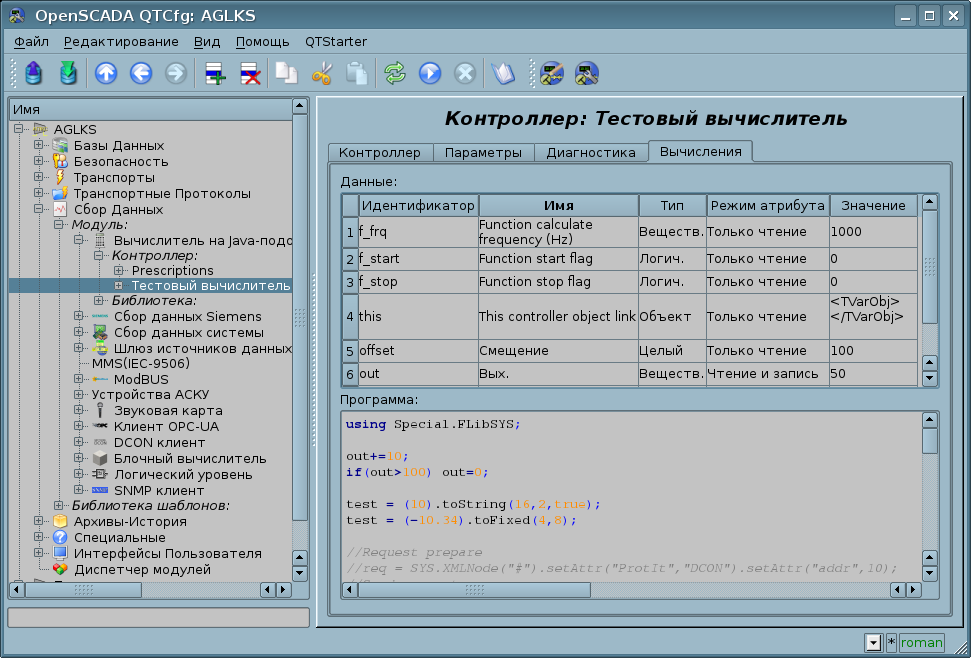
Task: Click the Имя column header in data table
Action: (558, 205)
